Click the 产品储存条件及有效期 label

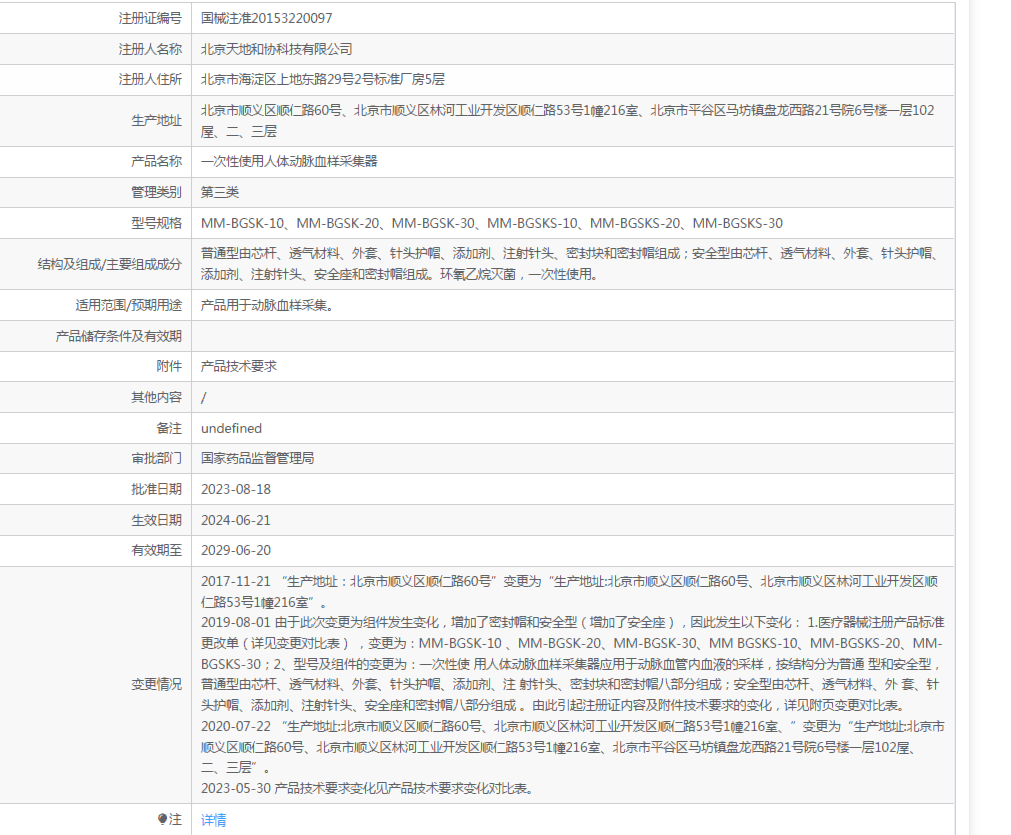(x=119, y=336)
